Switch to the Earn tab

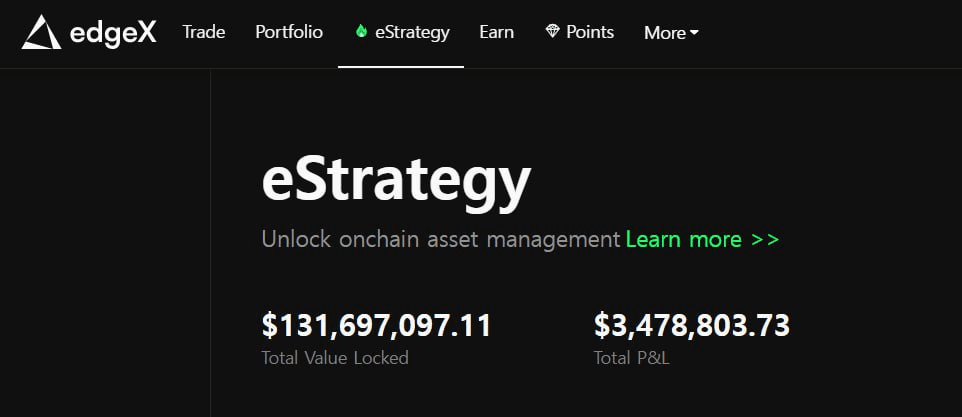(x=496, y=32)
